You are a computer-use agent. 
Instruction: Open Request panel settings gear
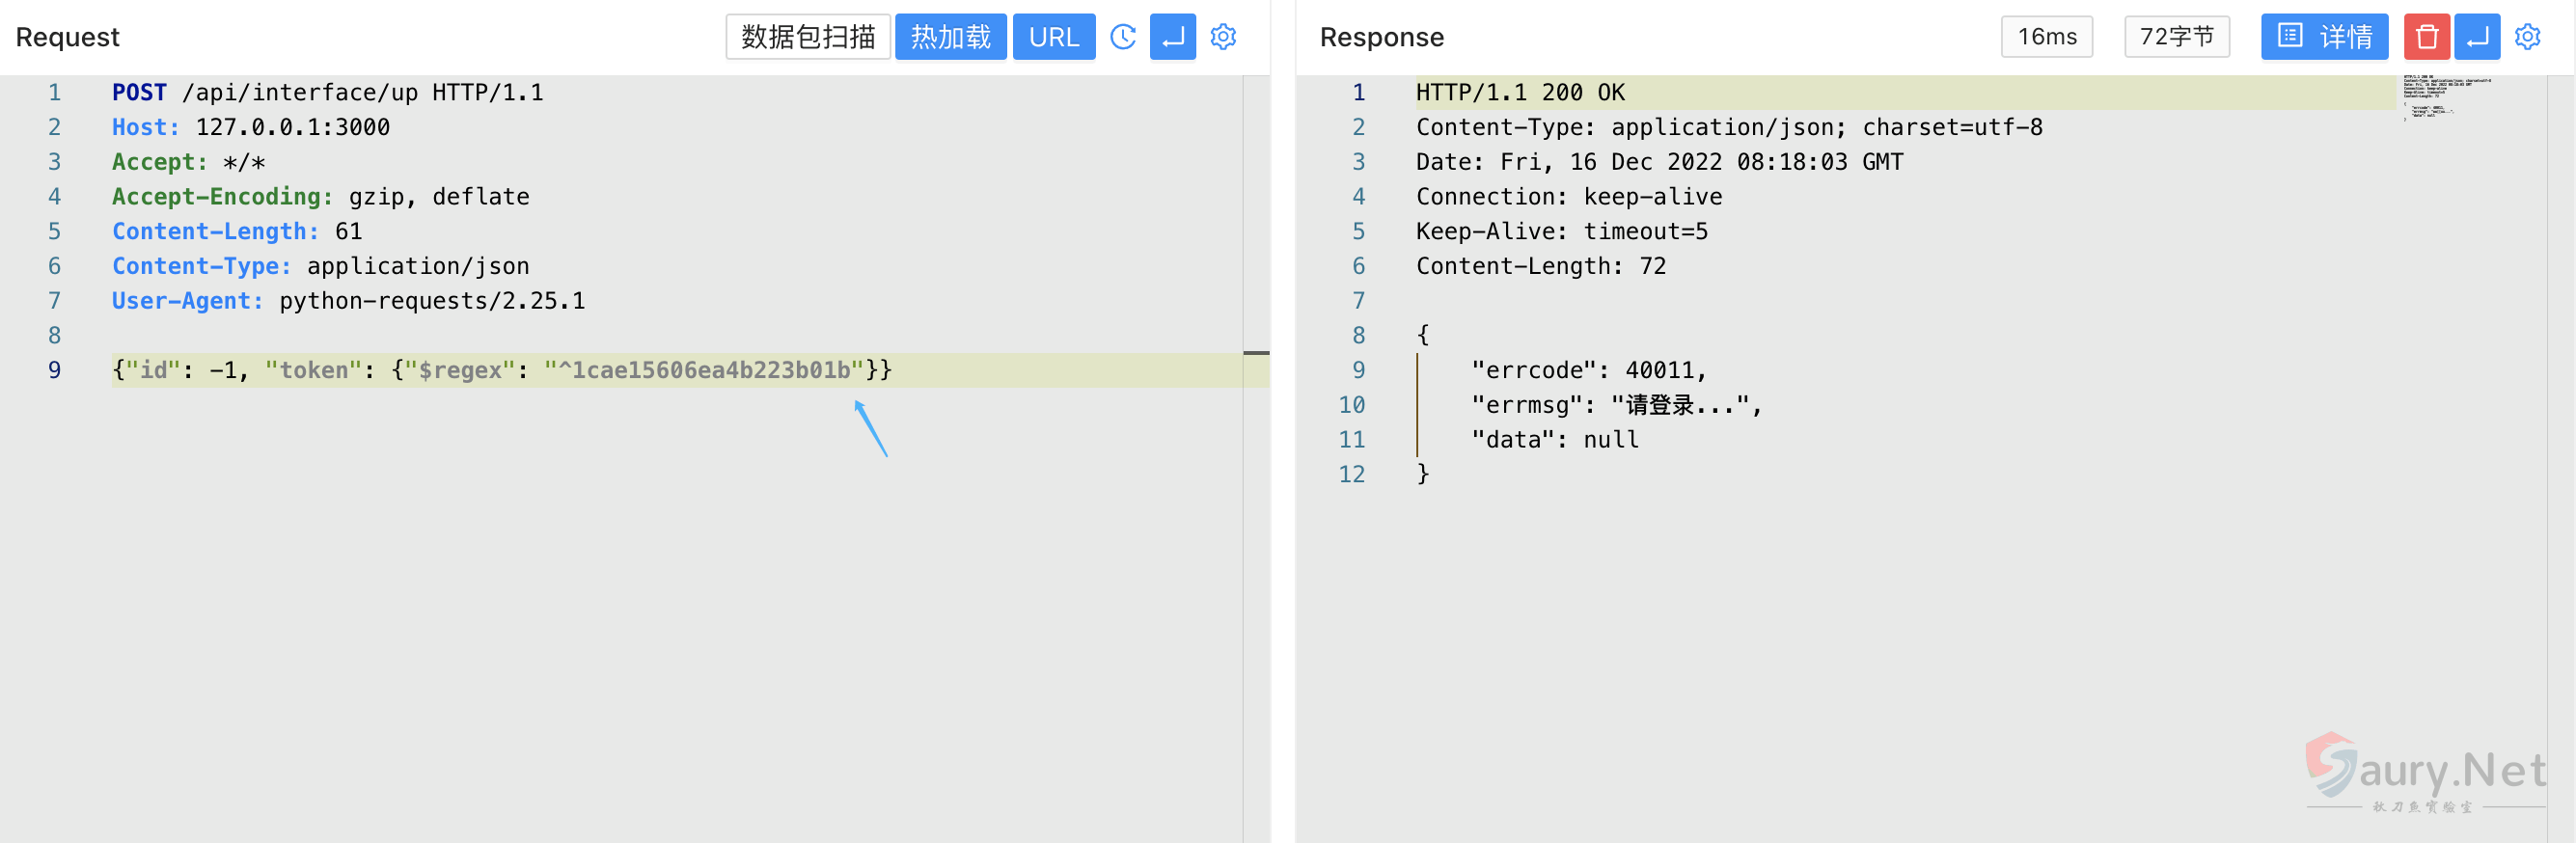1223,37
